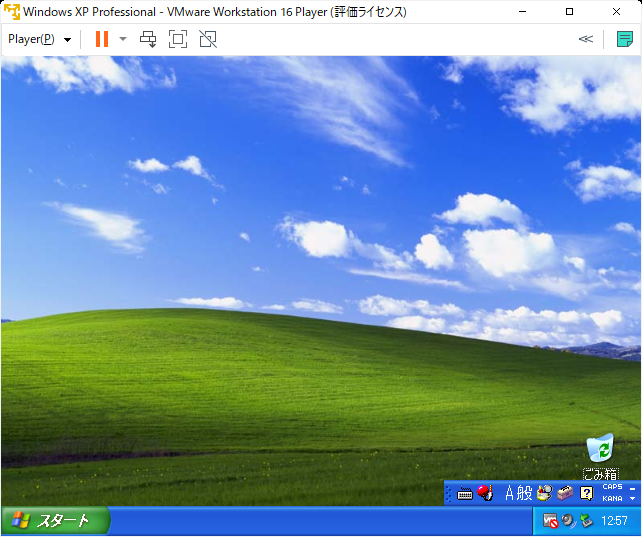Collapse the toolbar with double chevron
Screen dimensions: 642x537
click(585, 39)
